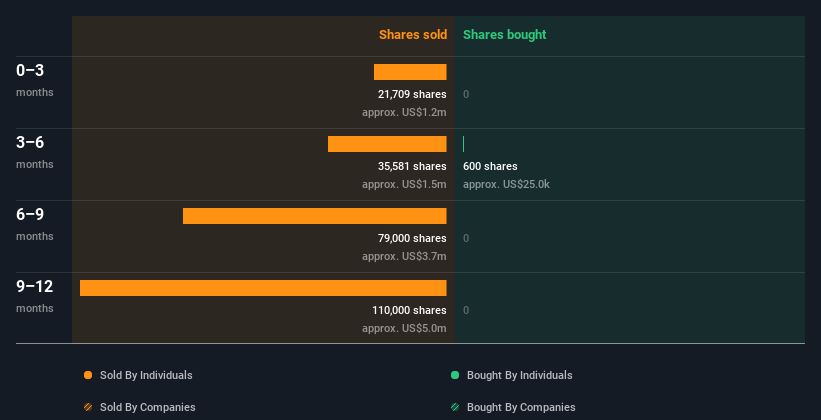Toggle the Bought By Companies legend label
821x420 pixels.
(521, 407)
